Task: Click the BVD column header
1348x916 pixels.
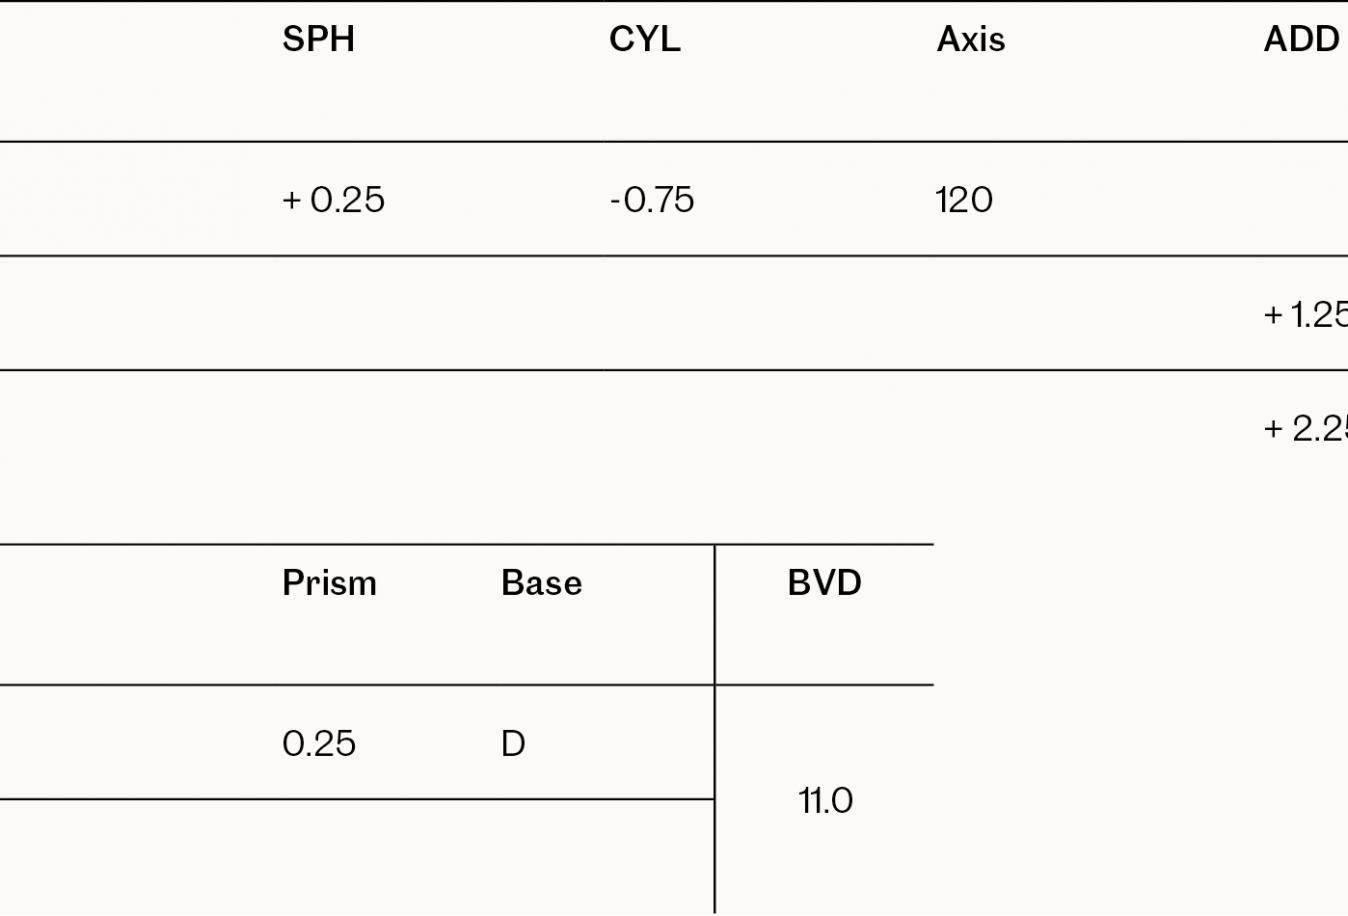Action: click(x=824, y=583)
